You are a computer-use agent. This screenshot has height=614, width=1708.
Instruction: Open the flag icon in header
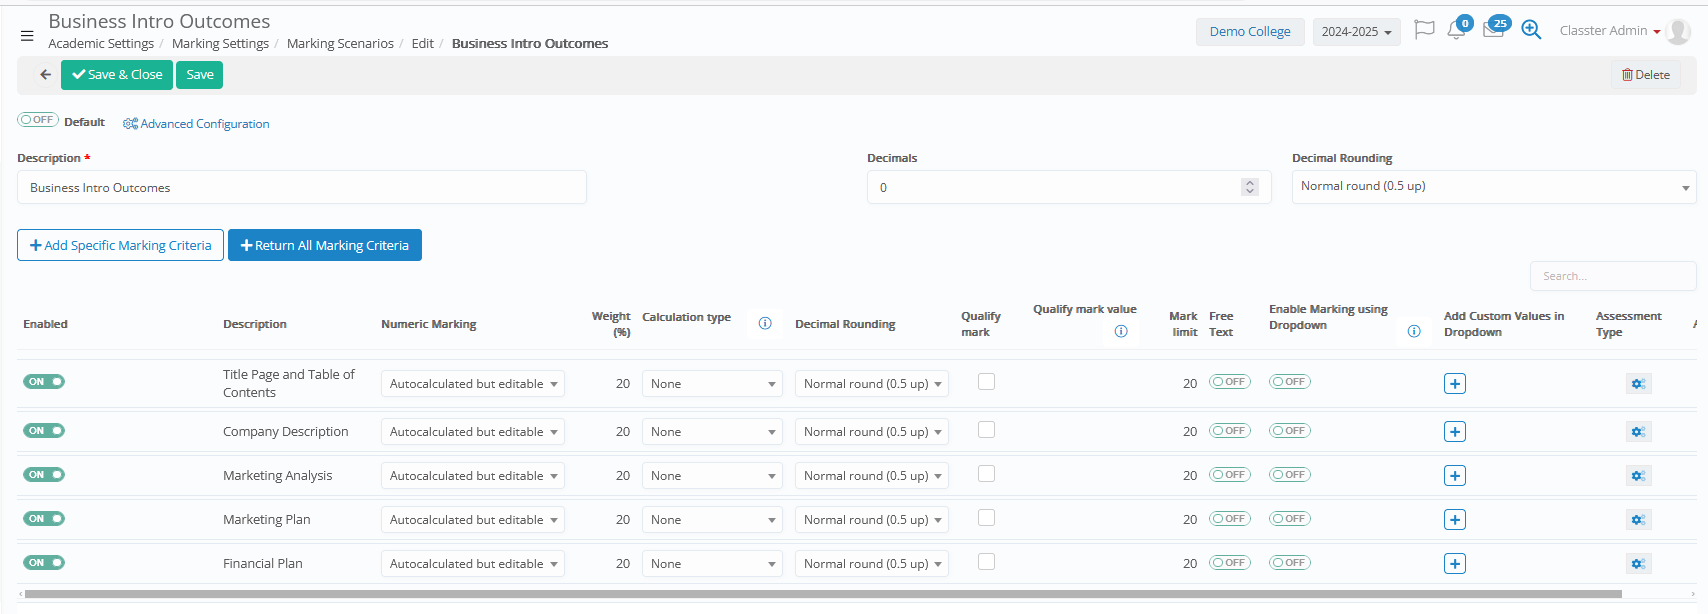[1424, 30]
